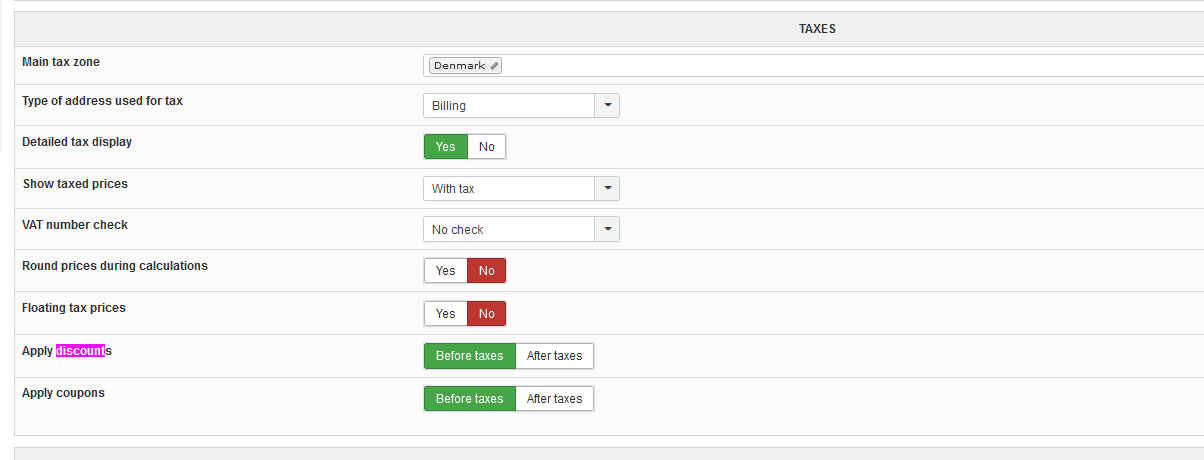Click the "Floating tax prices" label

pos(74,308)
